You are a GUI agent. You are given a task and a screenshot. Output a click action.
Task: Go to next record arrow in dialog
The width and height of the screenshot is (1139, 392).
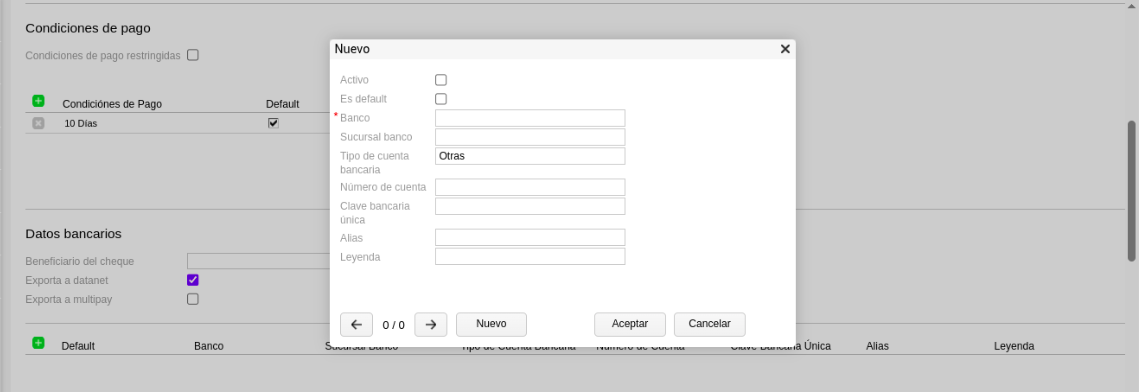click(x=430, y=324)
